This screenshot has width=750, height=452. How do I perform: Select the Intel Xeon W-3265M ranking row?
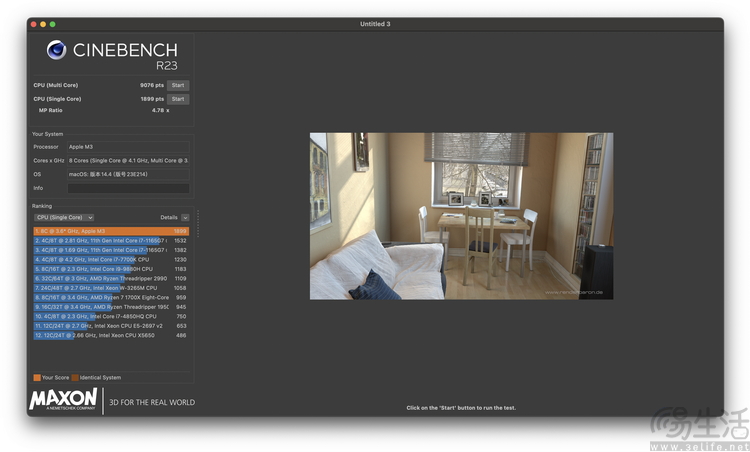pos(111,288)
